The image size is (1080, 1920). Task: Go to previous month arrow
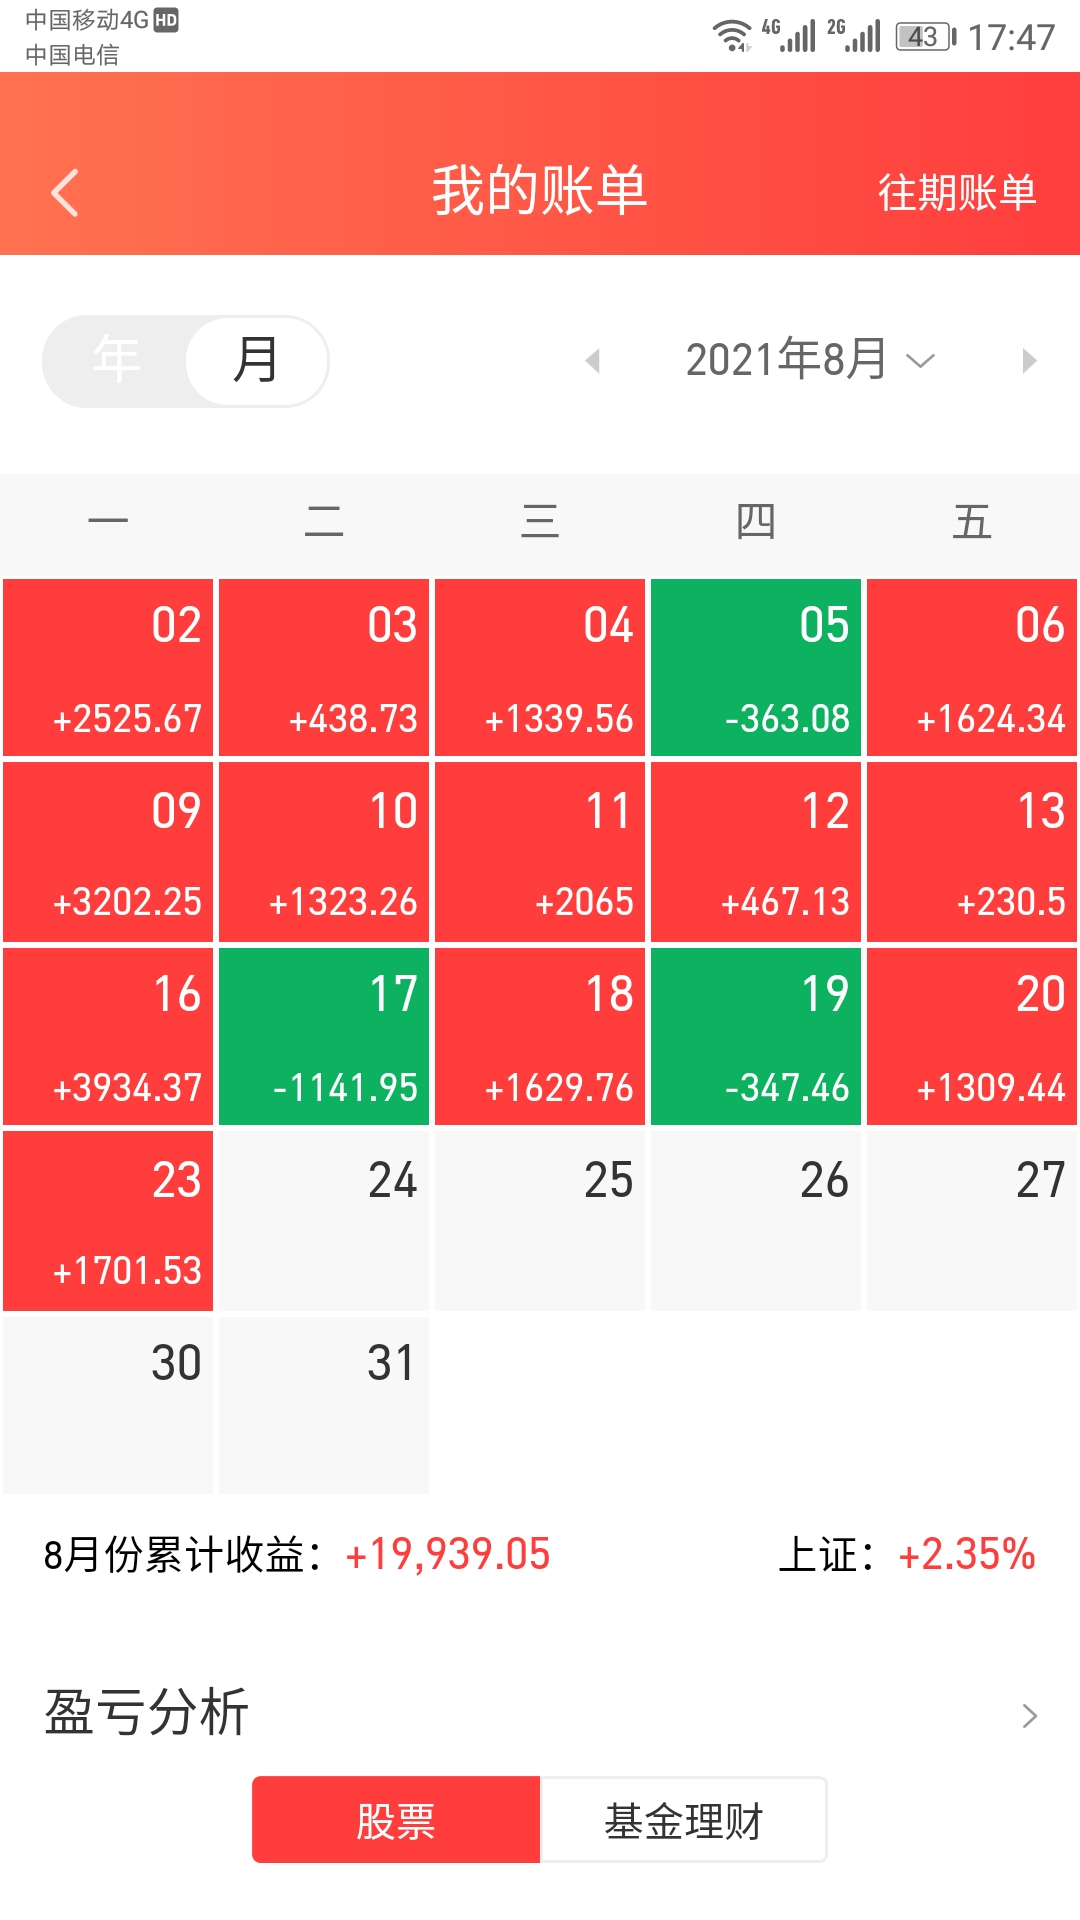click(x=593, y=360)
